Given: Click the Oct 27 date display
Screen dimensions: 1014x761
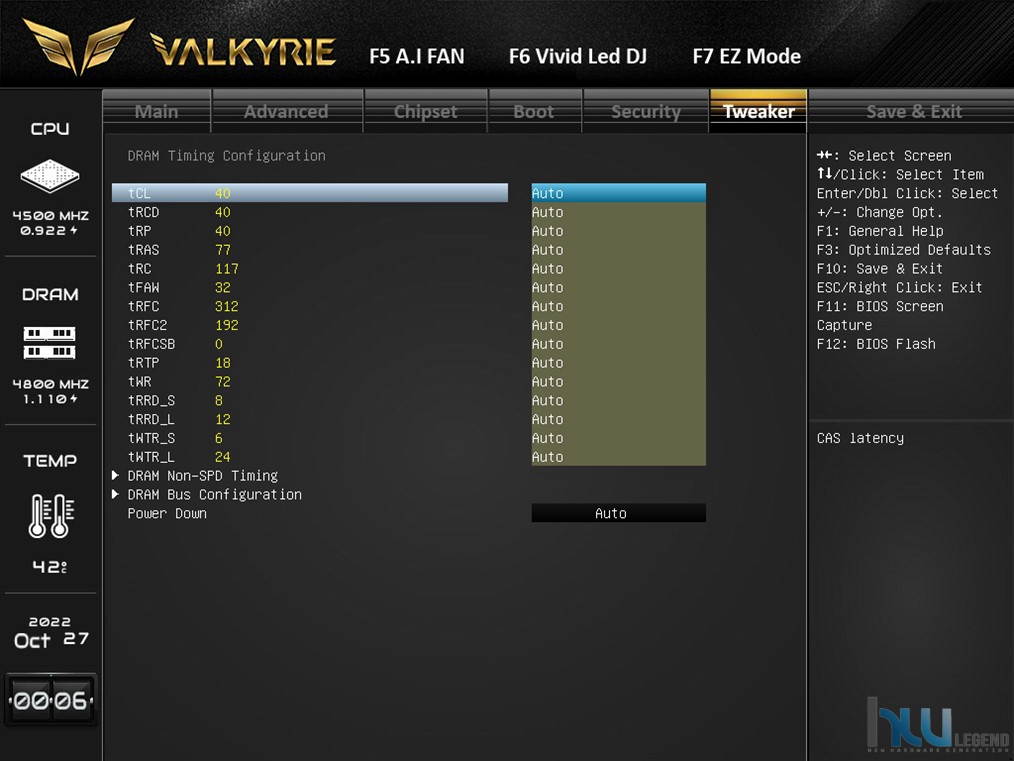Looking at the screenshot, I should (x=51, y=639).
